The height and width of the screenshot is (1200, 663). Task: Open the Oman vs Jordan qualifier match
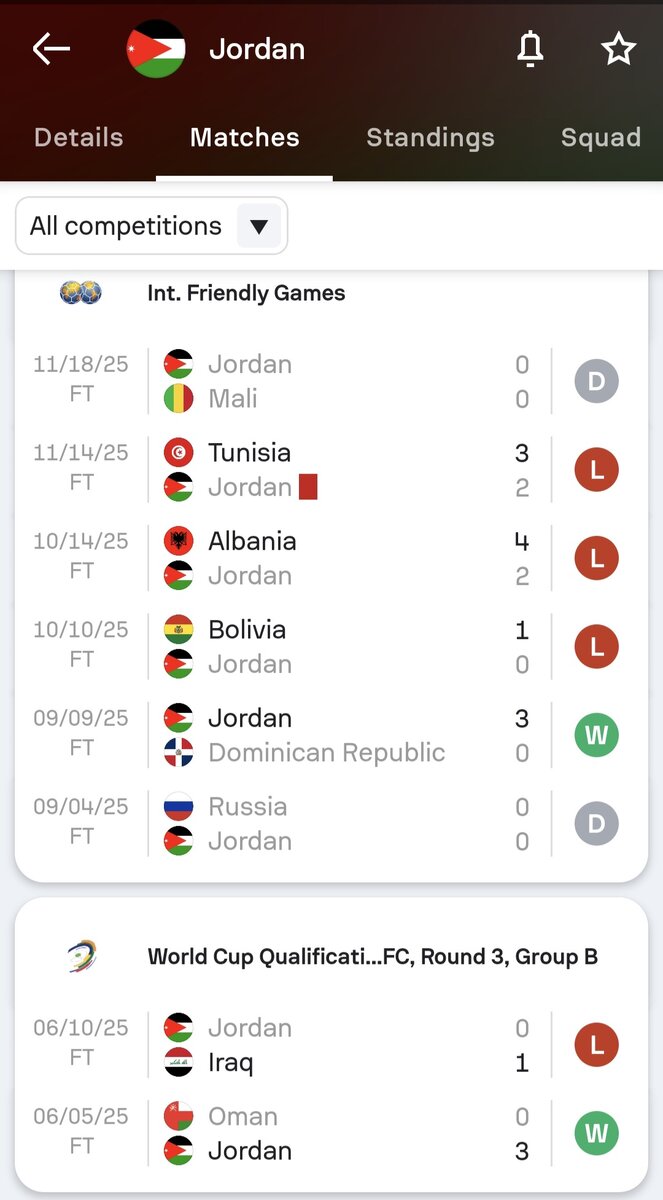pos(340,1134)
